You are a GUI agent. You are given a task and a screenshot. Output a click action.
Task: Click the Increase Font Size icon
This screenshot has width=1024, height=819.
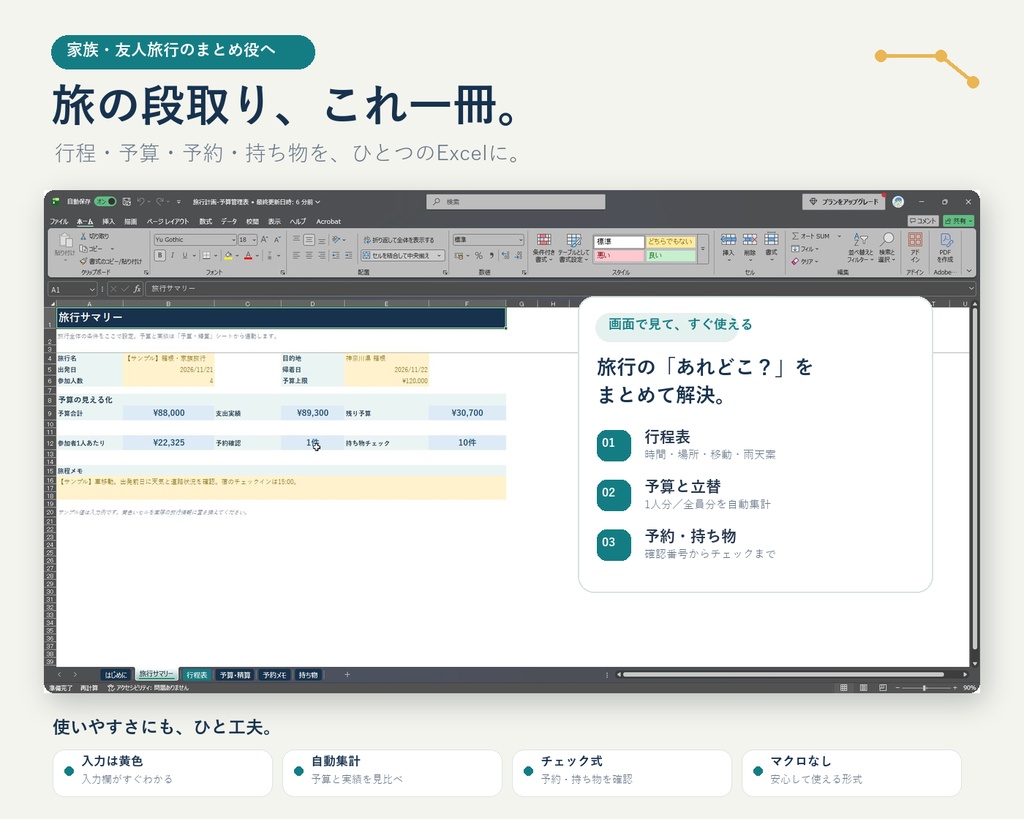coord(264,240)
